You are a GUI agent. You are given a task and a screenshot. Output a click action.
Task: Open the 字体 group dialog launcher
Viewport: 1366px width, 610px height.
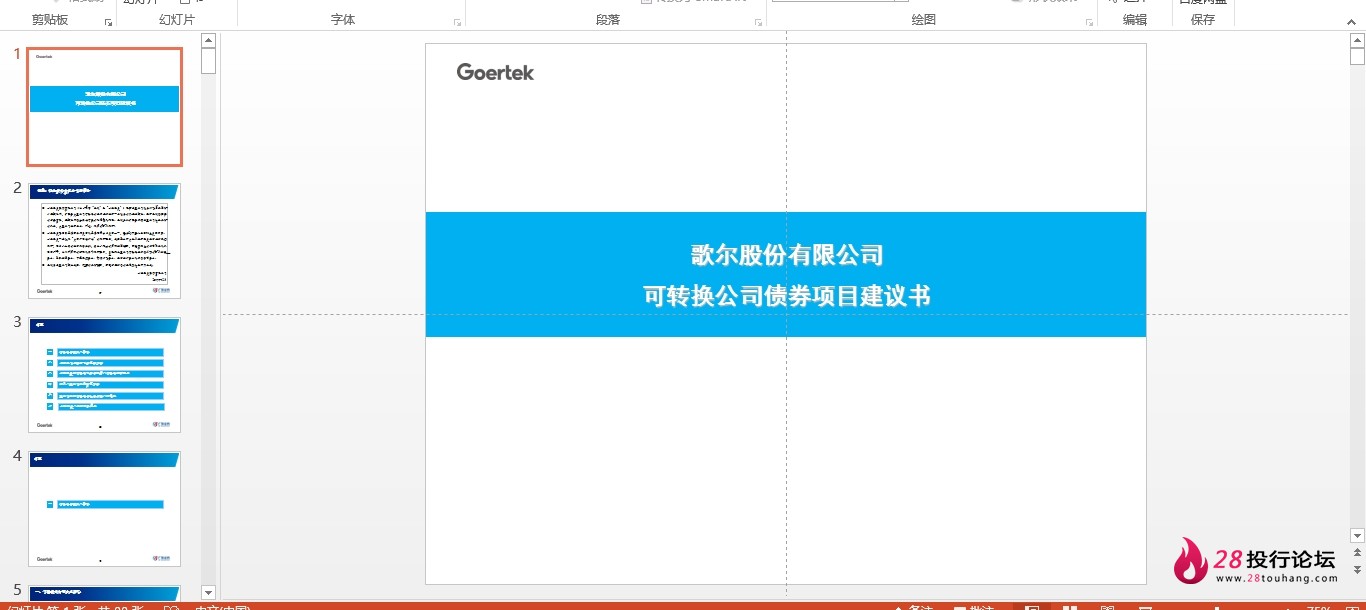pos(458,21)
